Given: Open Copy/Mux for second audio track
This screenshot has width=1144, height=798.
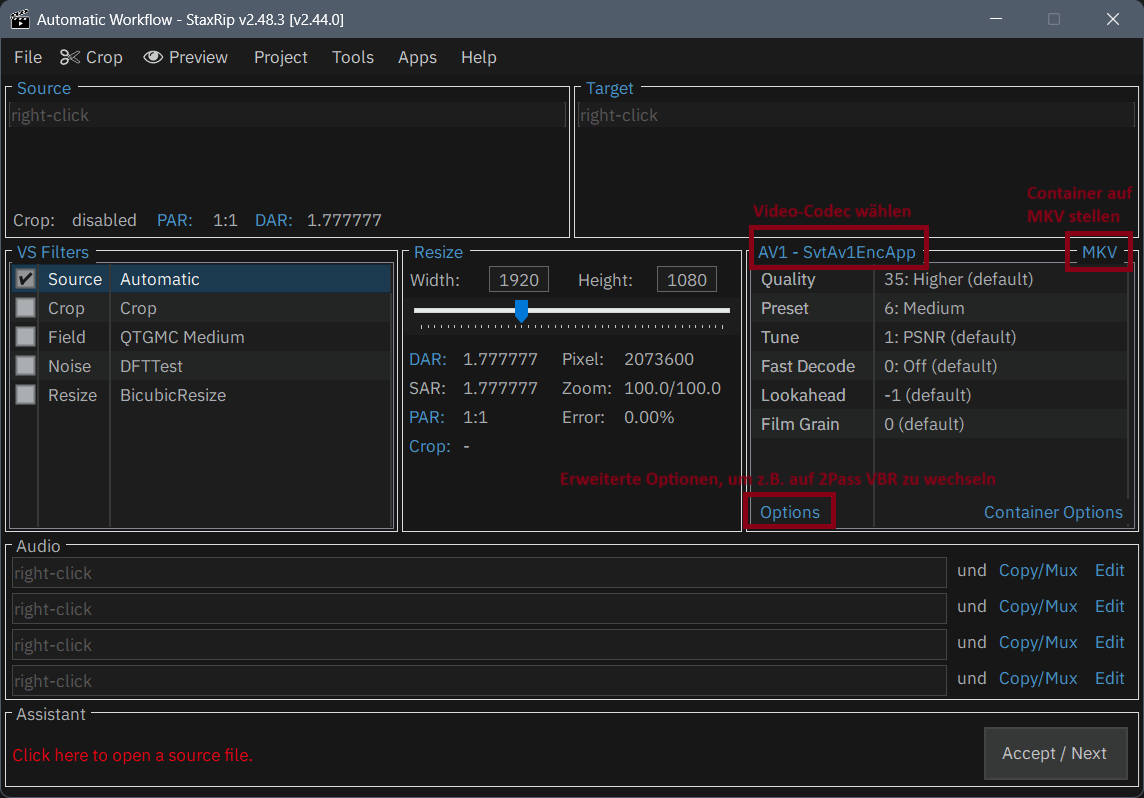Looking at the screenshot, I should 1037,606.
